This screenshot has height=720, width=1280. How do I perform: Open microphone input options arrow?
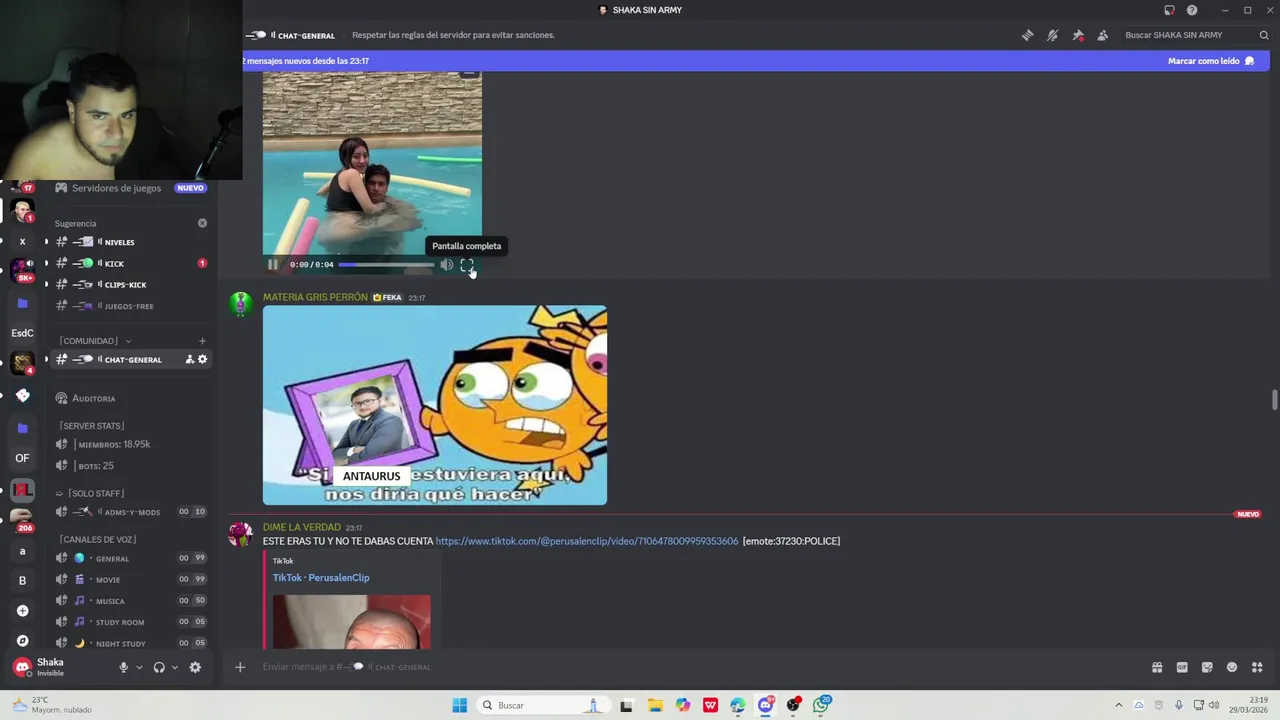139,667
